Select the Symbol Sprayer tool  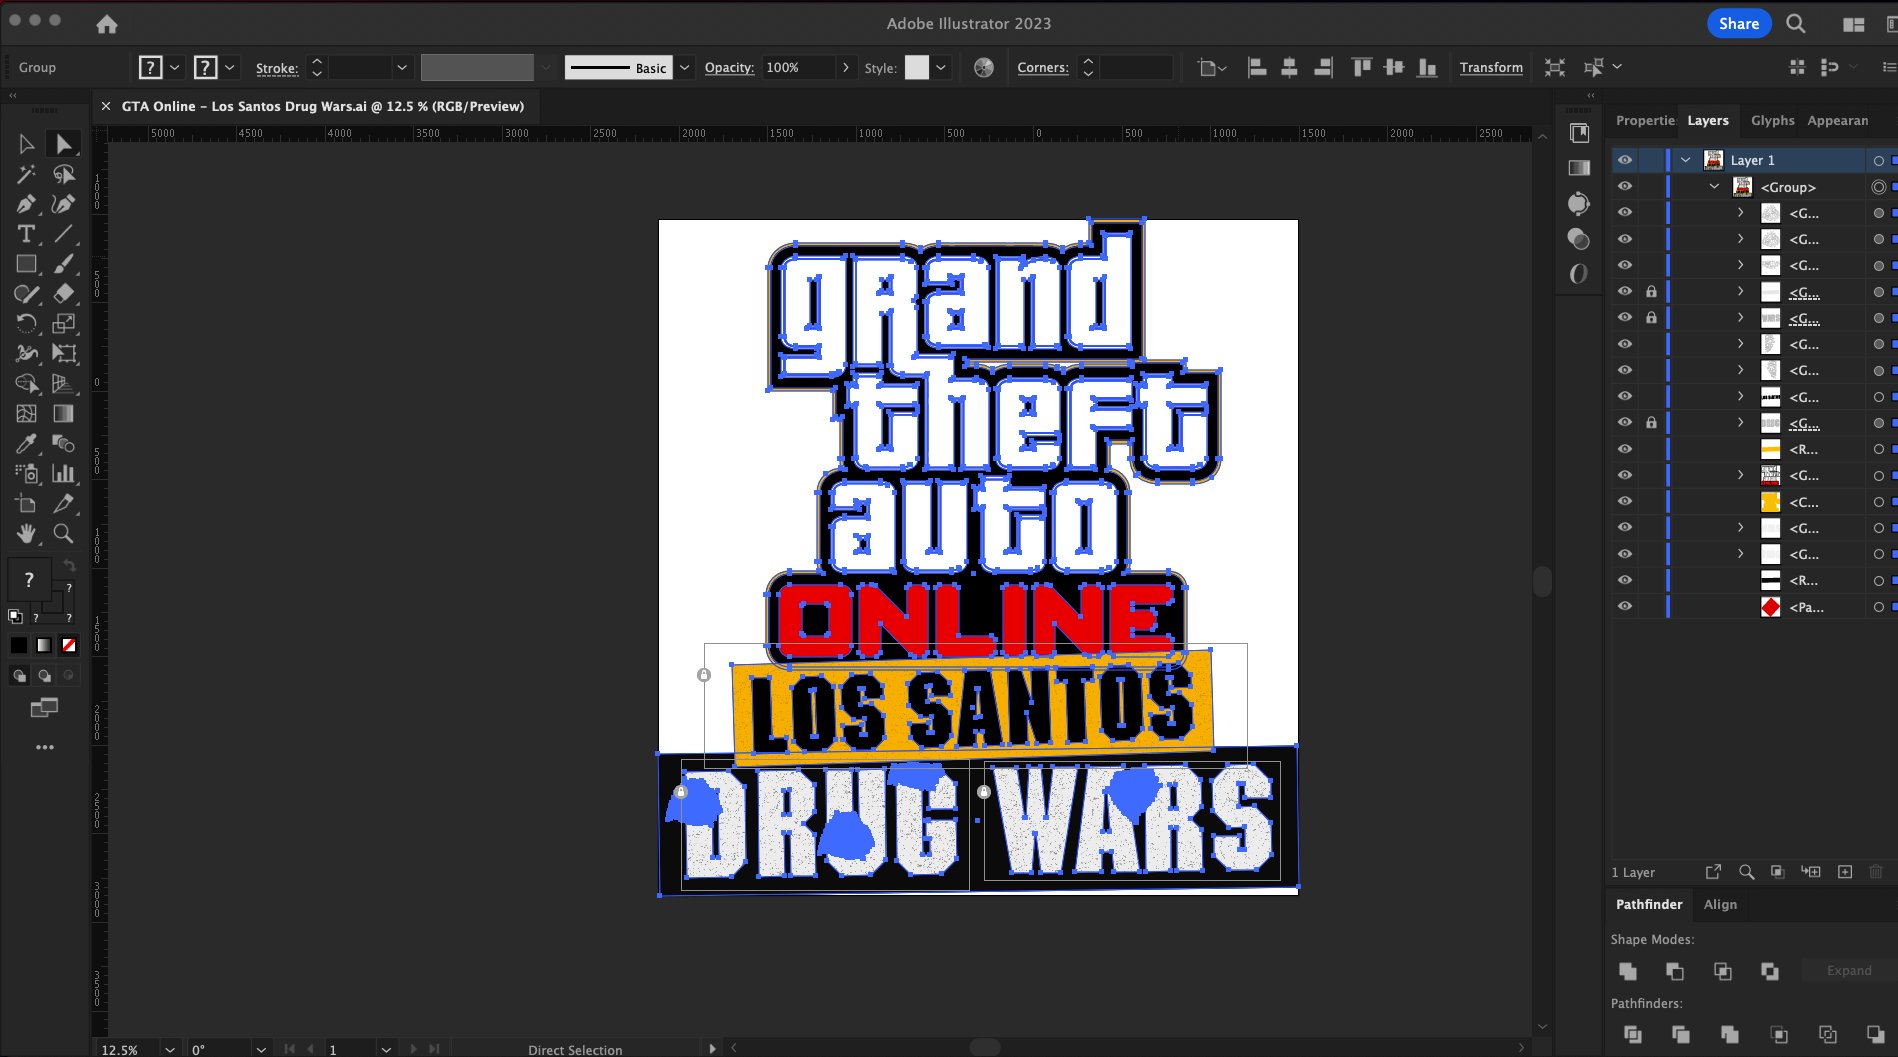pyautogui.click(x=26, y=474)
